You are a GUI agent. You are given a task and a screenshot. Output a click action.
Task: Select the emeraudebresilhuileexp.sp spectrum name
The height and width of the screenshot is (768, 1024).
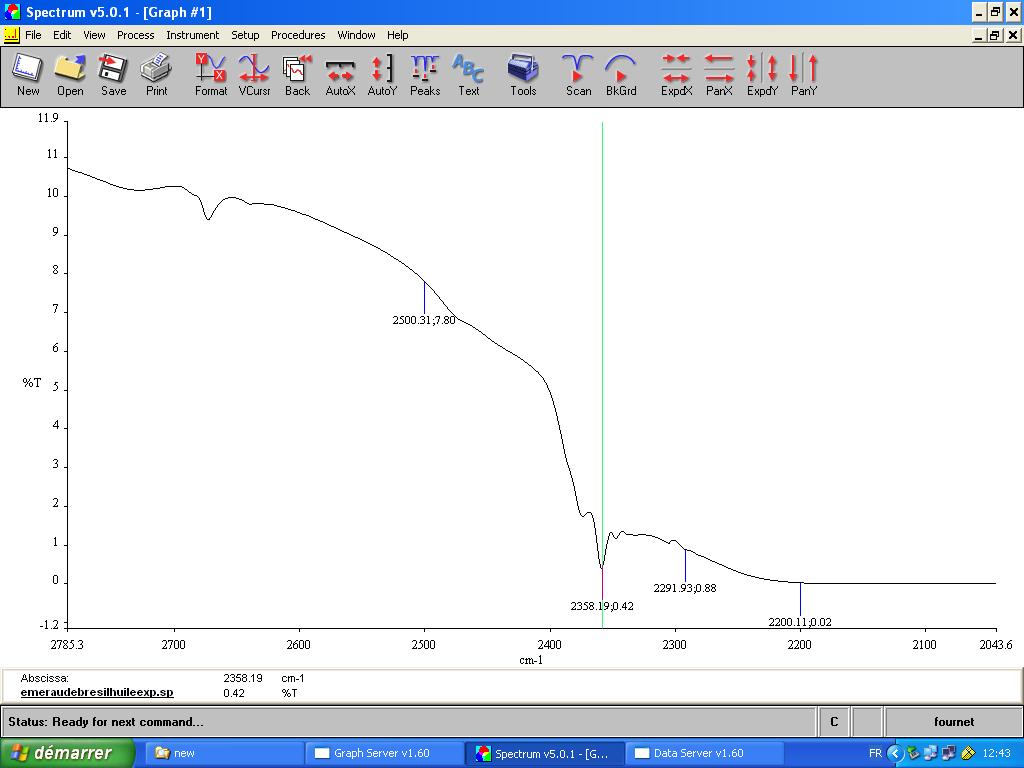(x=97, y=692)
